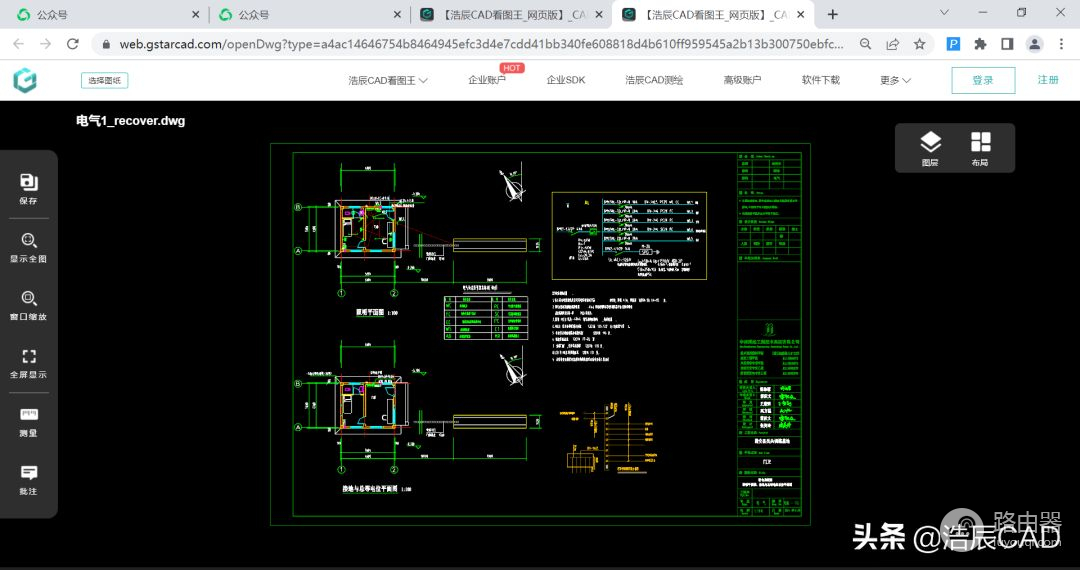Bookmark this page with star icon
This screenshot has width=1080, height=570.
[x=919, y=44]
